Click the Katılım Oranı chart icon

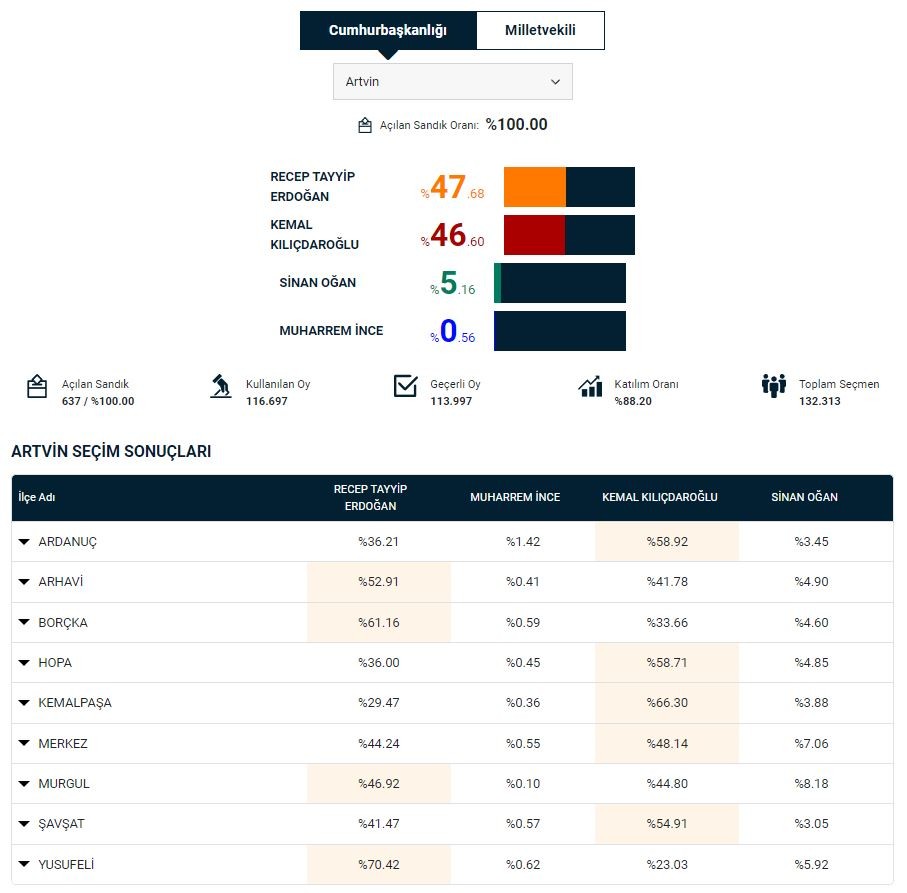tap(590, 386)
